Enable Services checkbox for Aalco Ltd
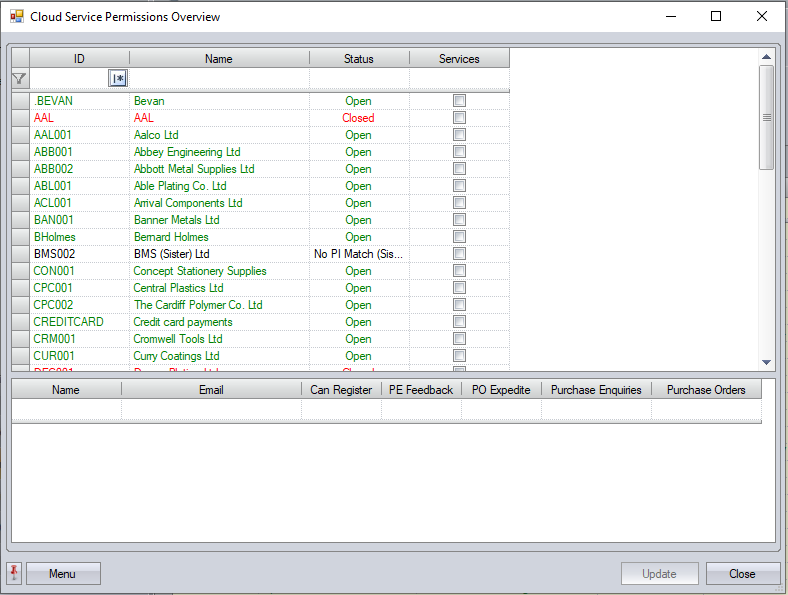The width and height of the screenshot is (788, 595). pos(459,135)
